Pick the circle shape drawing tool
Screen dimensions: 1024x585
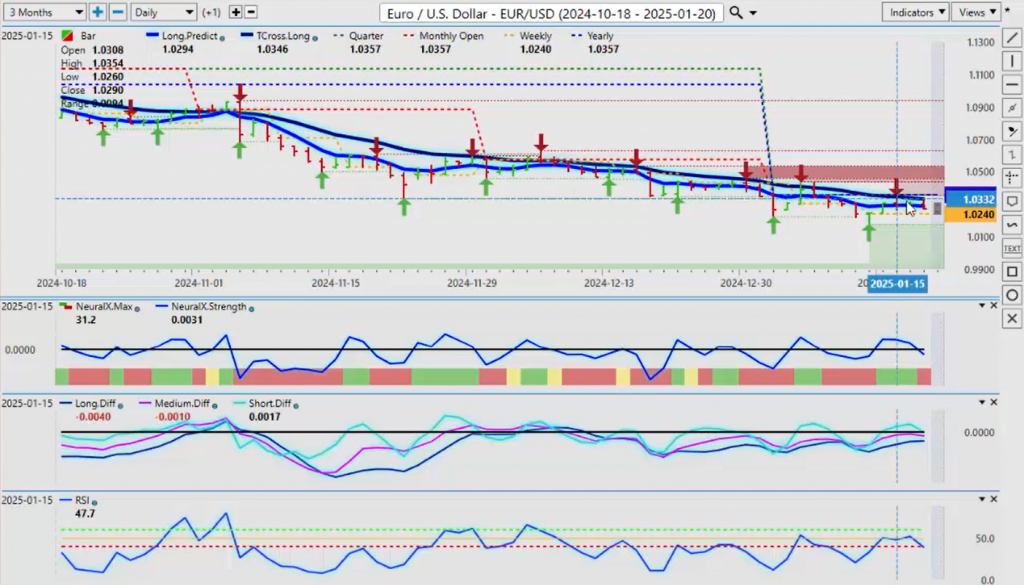(x=1012, y=296)
